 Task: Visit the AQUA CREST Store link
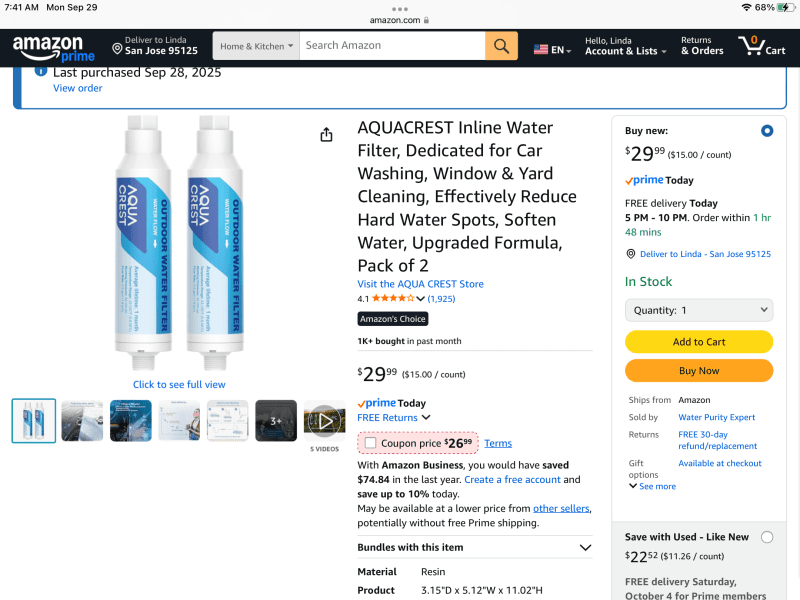point(420,284)
